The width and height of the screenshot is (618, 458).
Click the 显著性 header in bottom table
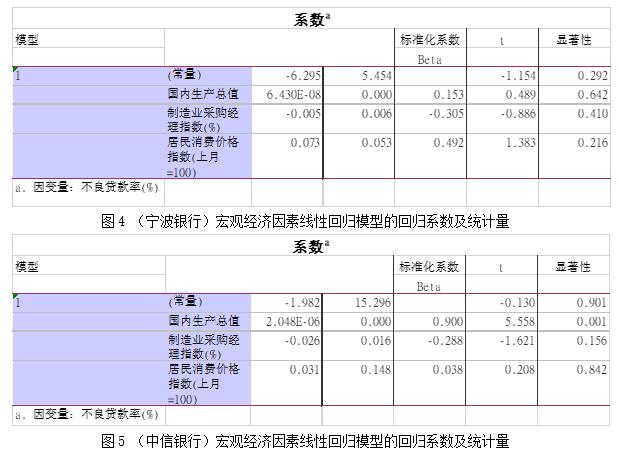(x=573, y=267)
